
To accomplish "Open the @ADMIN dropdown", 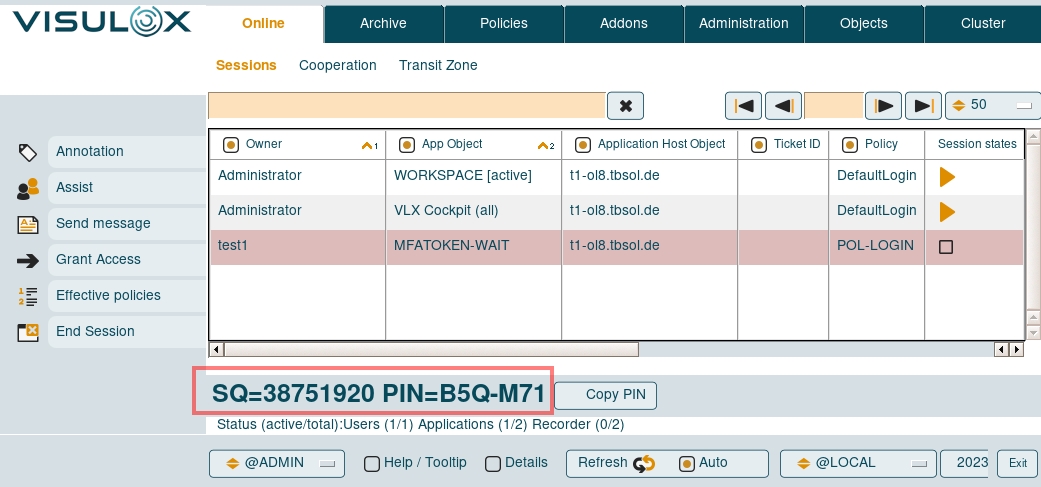I will tap(276, 463).
